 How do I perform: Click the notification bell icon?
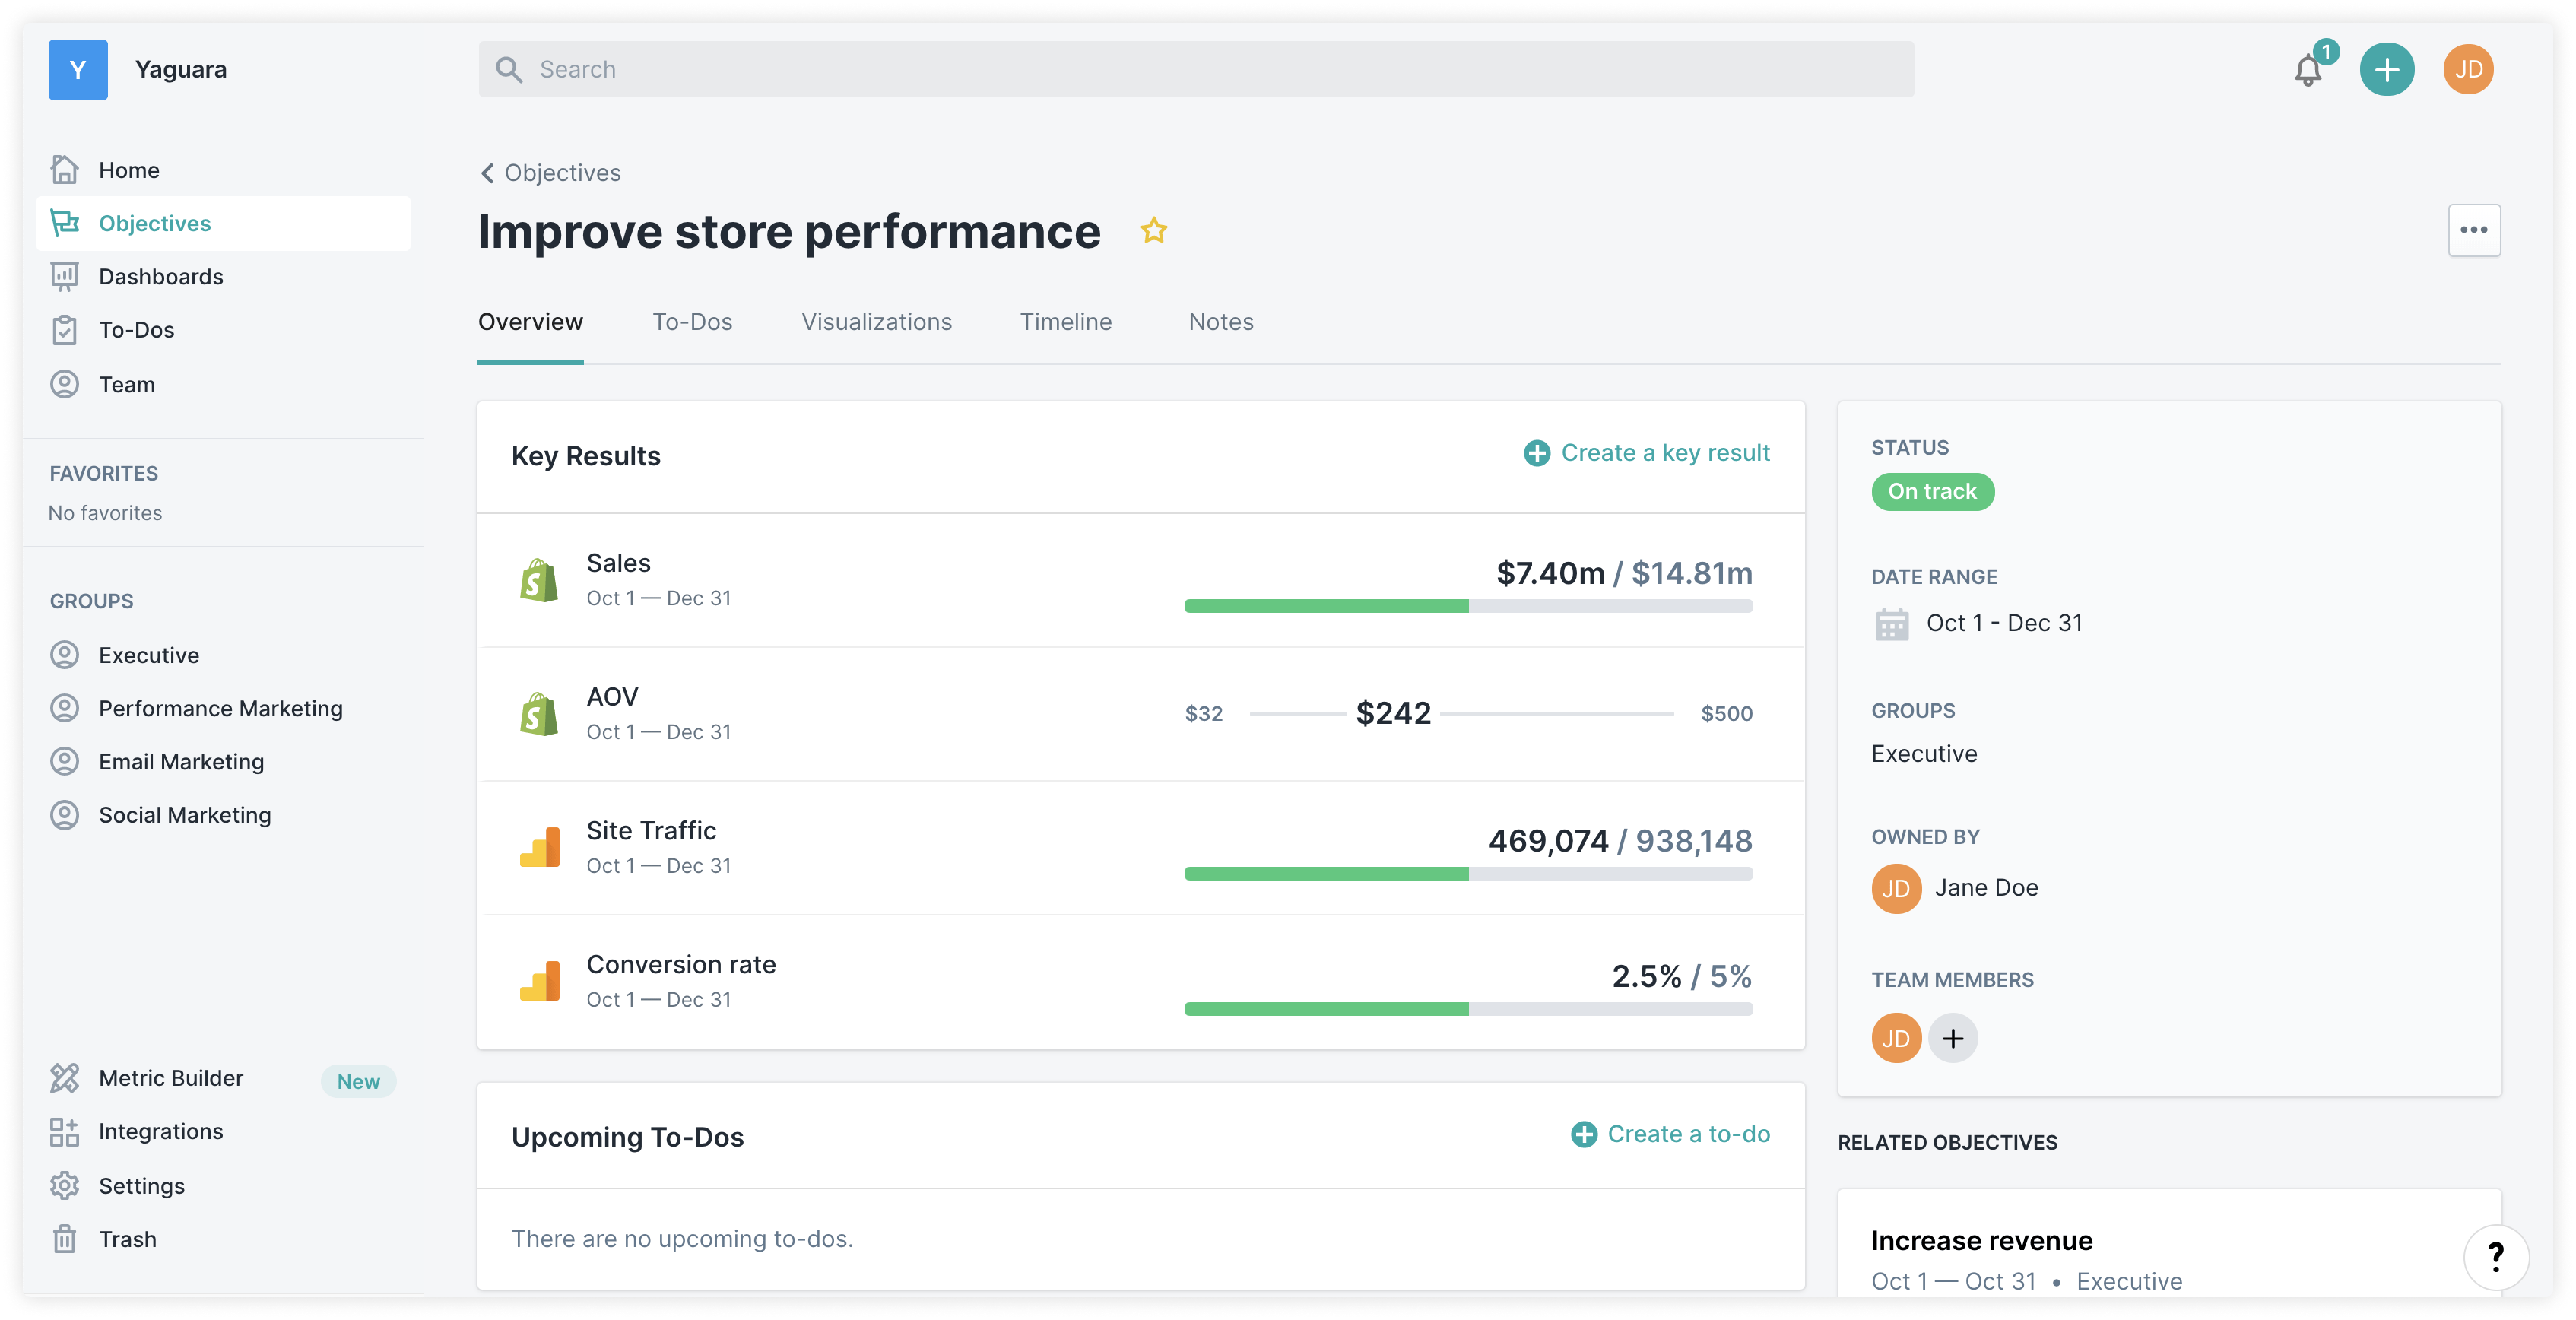2308,71
